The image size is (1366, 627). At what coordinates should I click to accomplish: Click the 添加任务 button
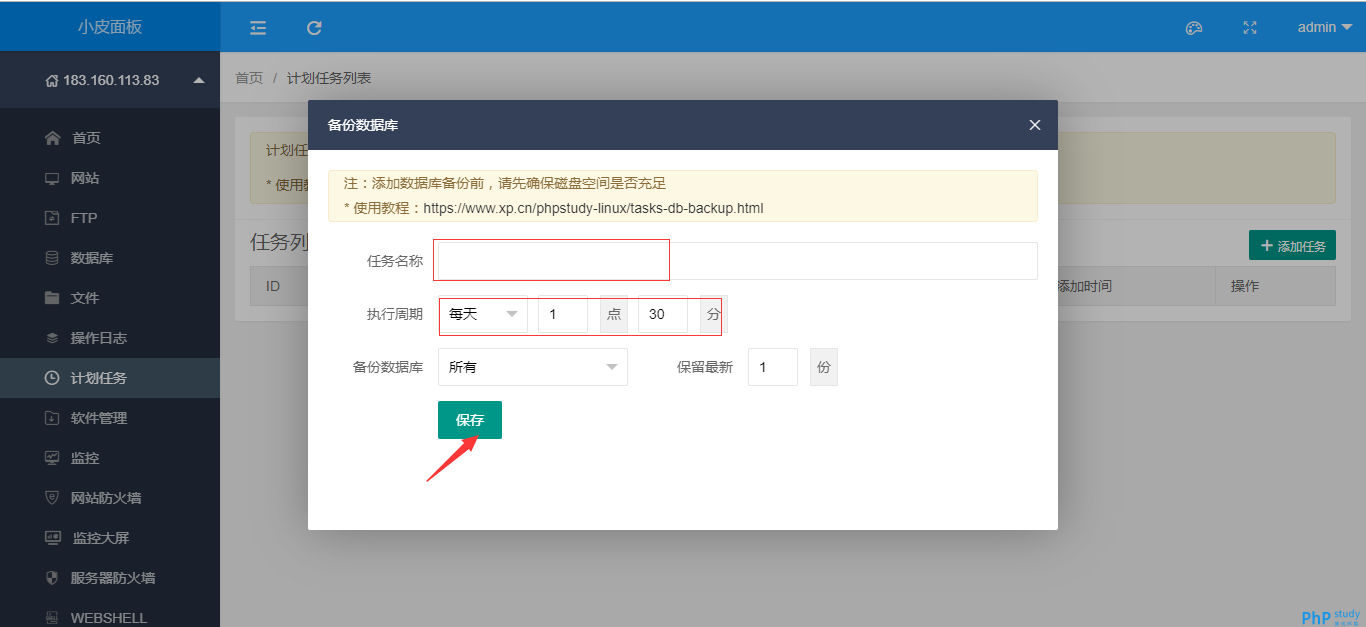click(x=1292, y=245)
